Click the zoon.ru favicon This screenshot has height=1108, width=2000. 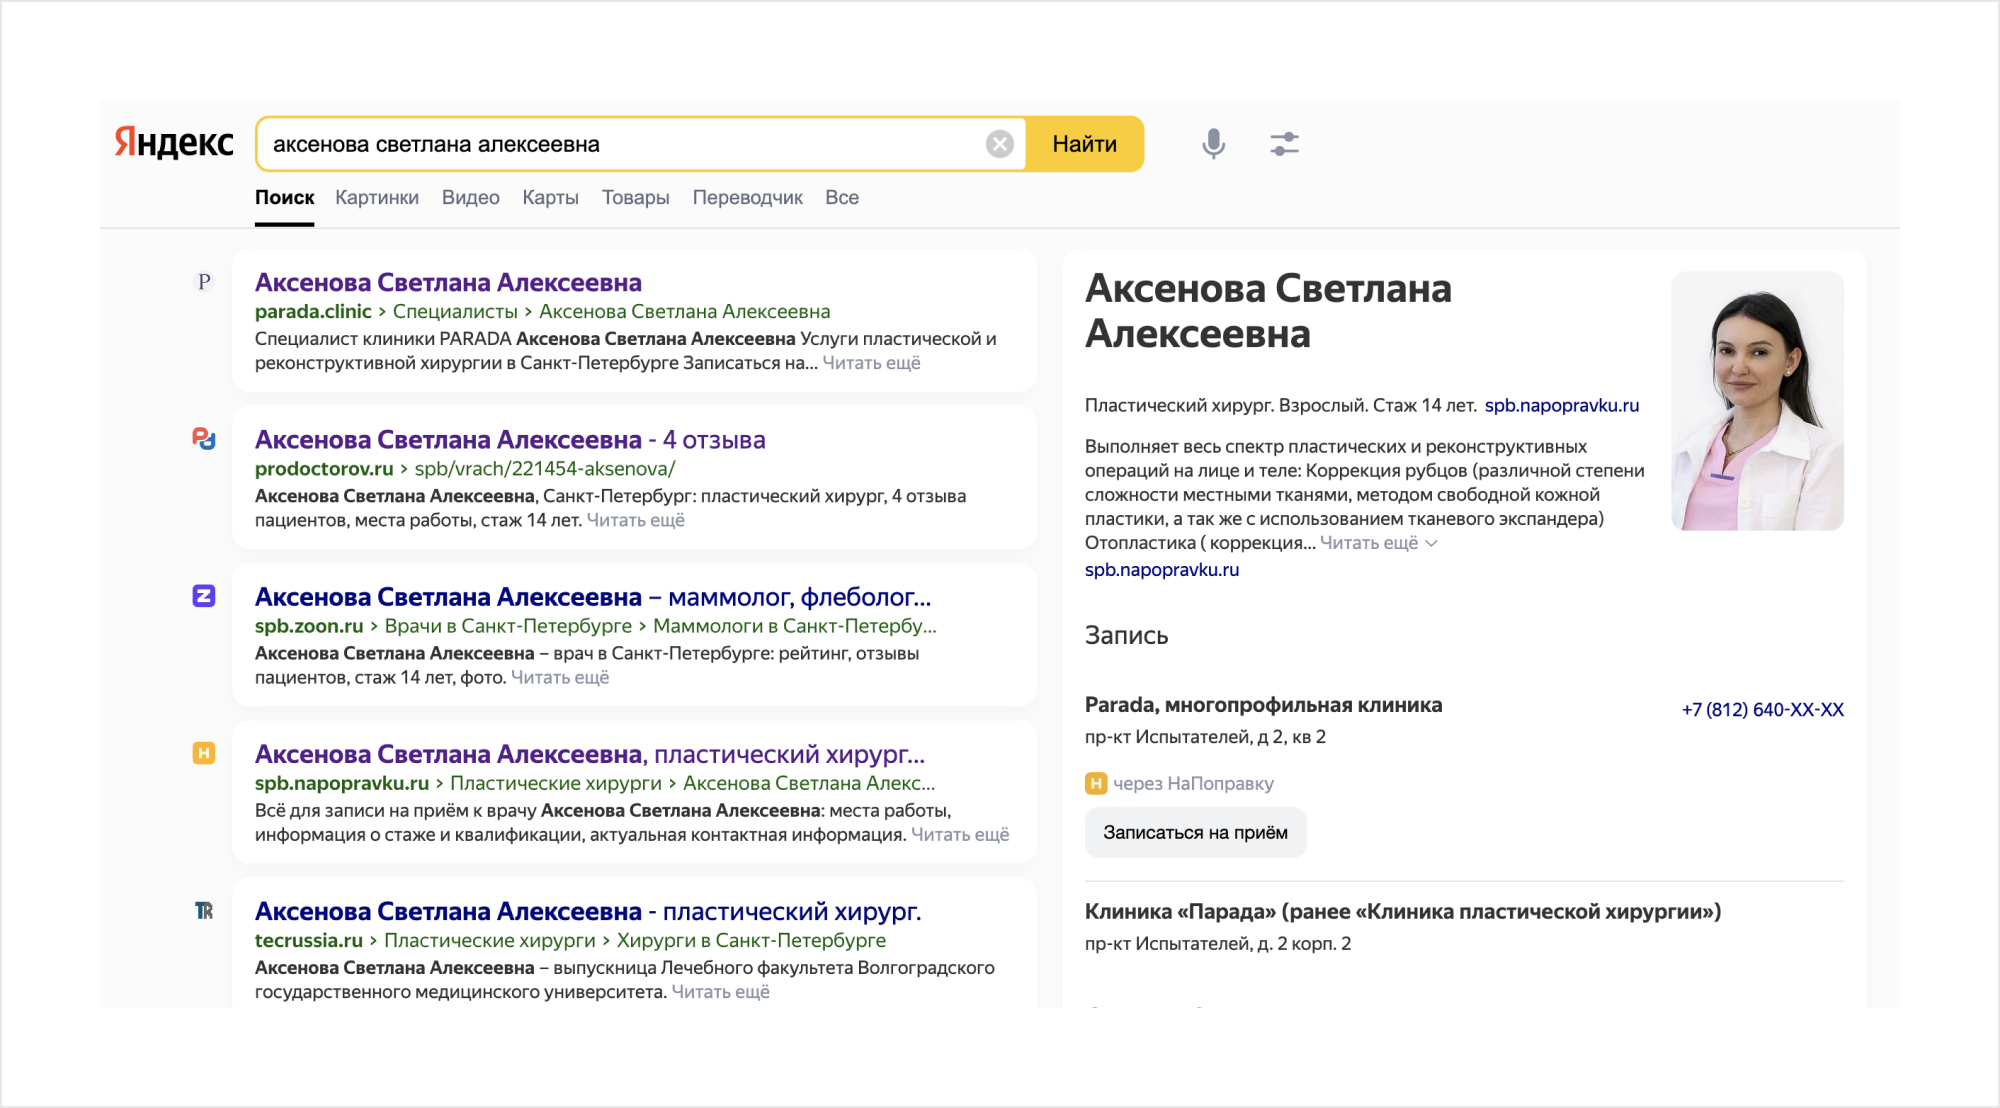tap(204, 596)
